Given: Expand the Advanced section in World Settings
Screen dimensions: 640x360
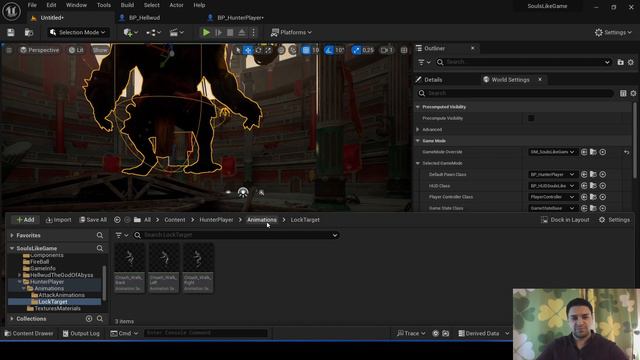Looking at the screenshot, I should coord(418,129).
